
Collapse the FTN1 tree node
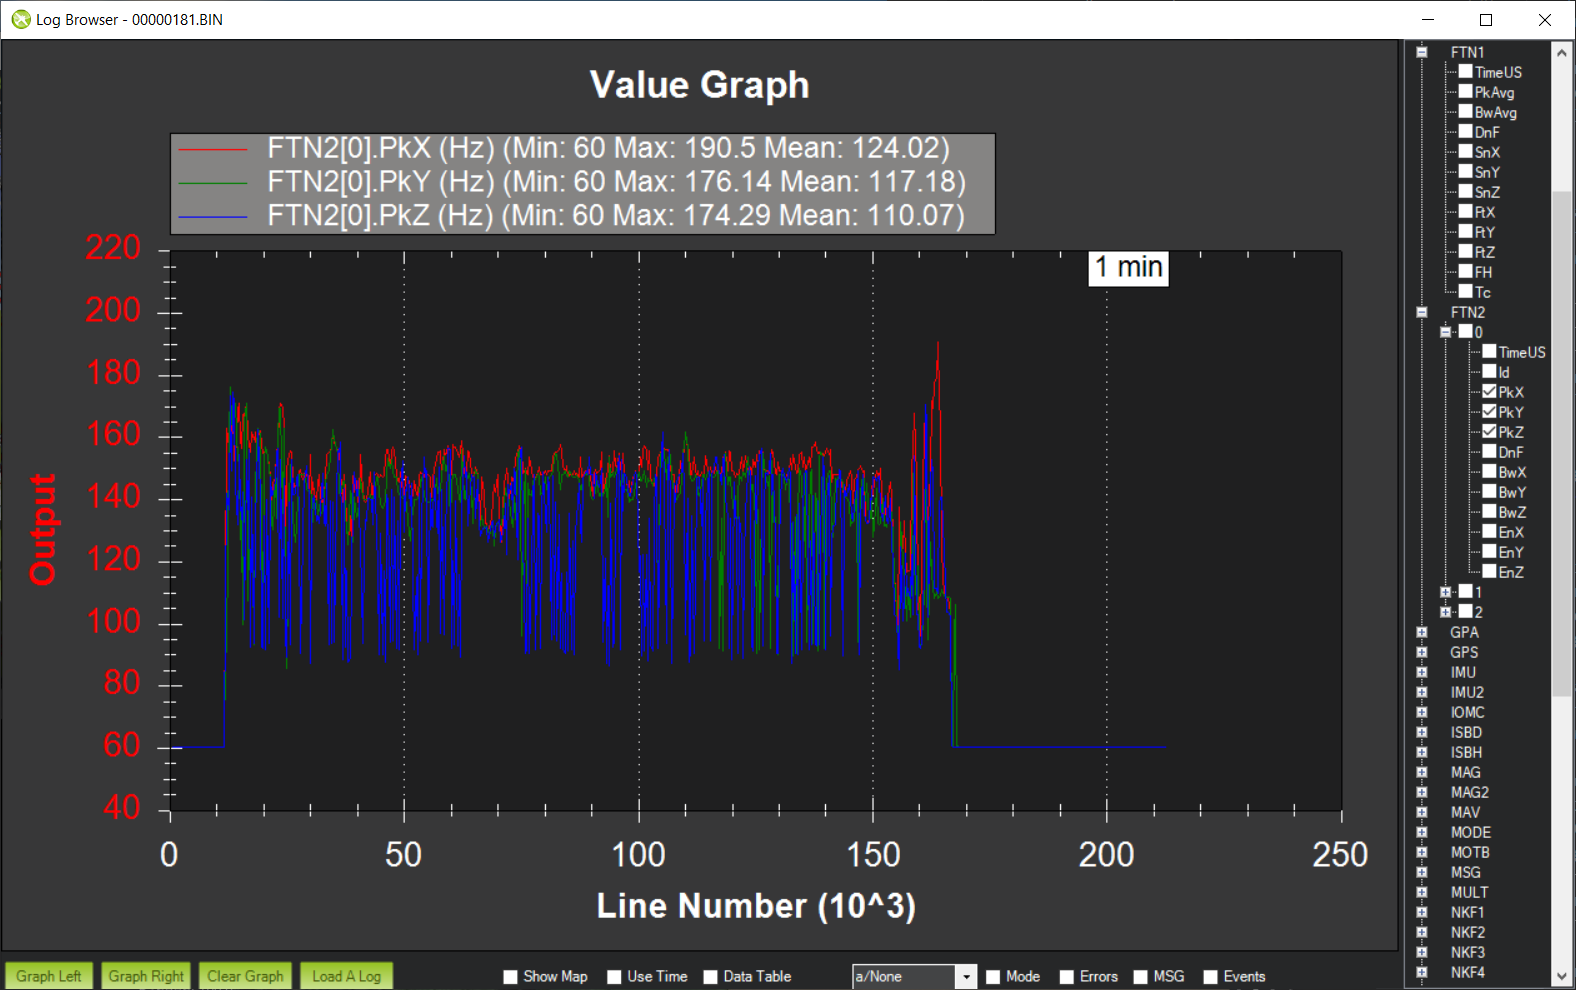point(1421,52)
